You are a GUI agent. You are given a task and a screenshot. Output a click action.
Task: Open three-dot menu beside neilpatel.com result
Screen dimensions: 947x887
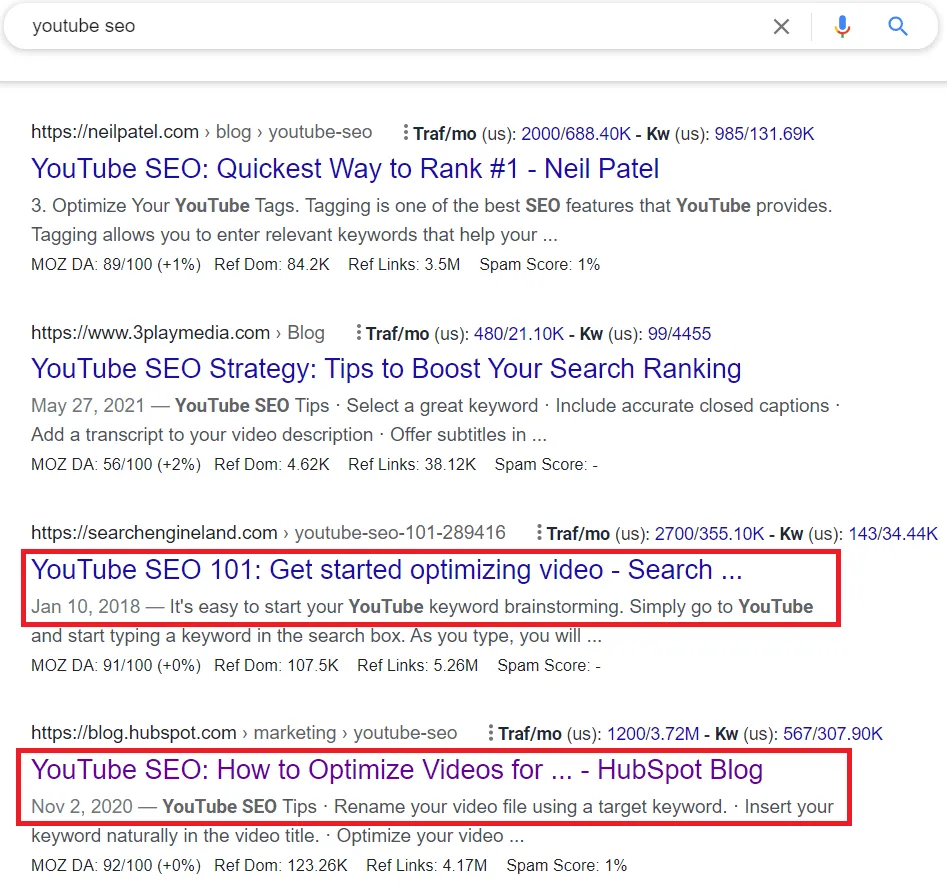coord(405,133)
